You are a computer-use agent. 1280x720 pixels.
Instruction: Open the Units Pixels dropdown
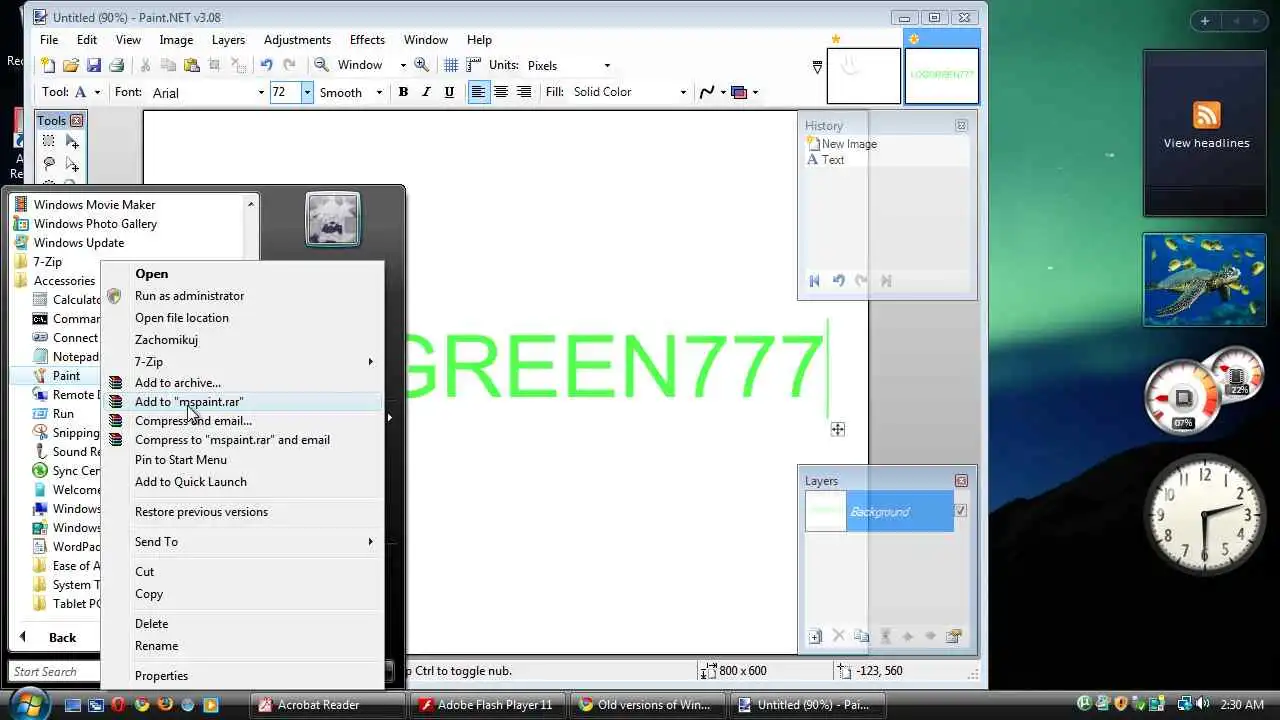568,65
